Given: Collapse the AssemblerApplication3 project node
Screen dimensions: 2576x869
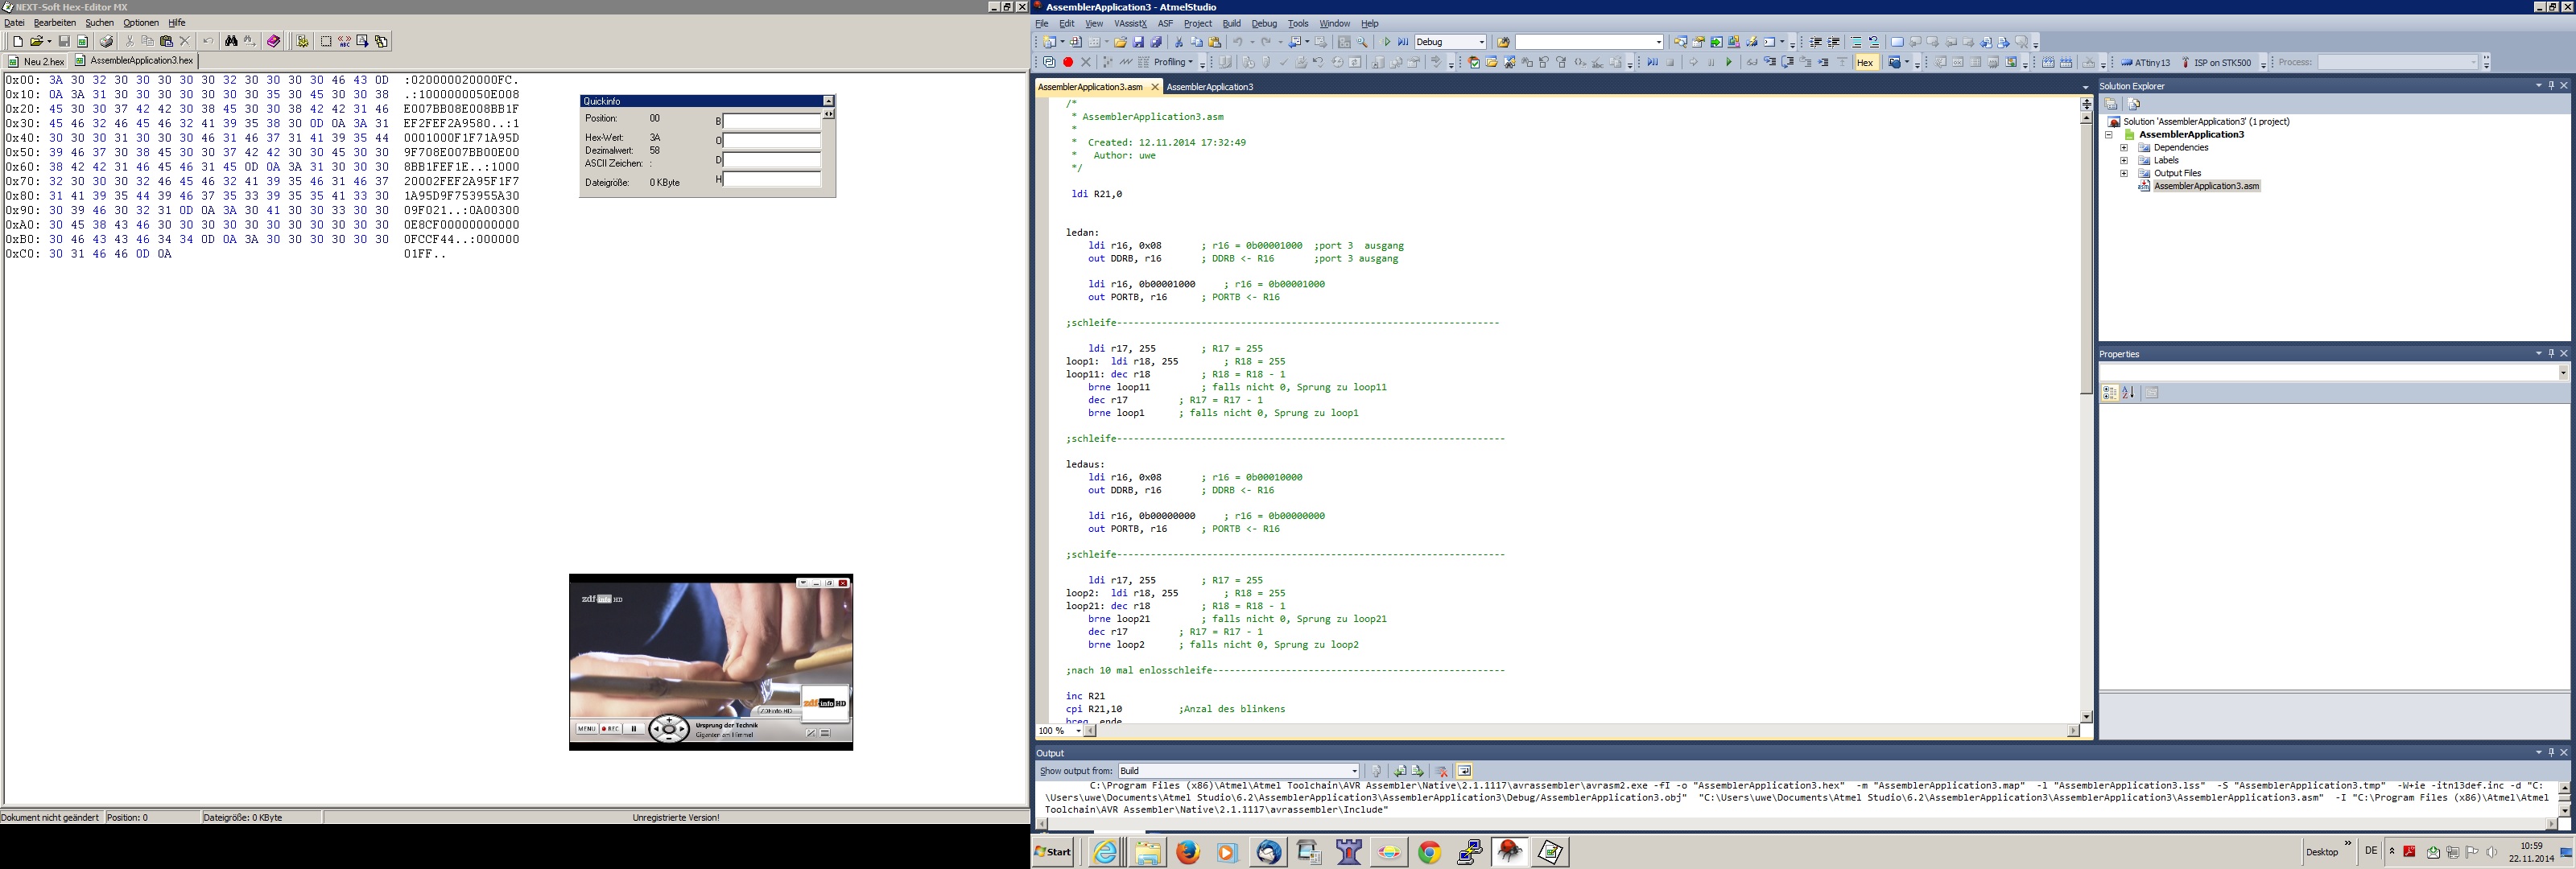Looking at the screenshot, I should tap(2109, 134).
